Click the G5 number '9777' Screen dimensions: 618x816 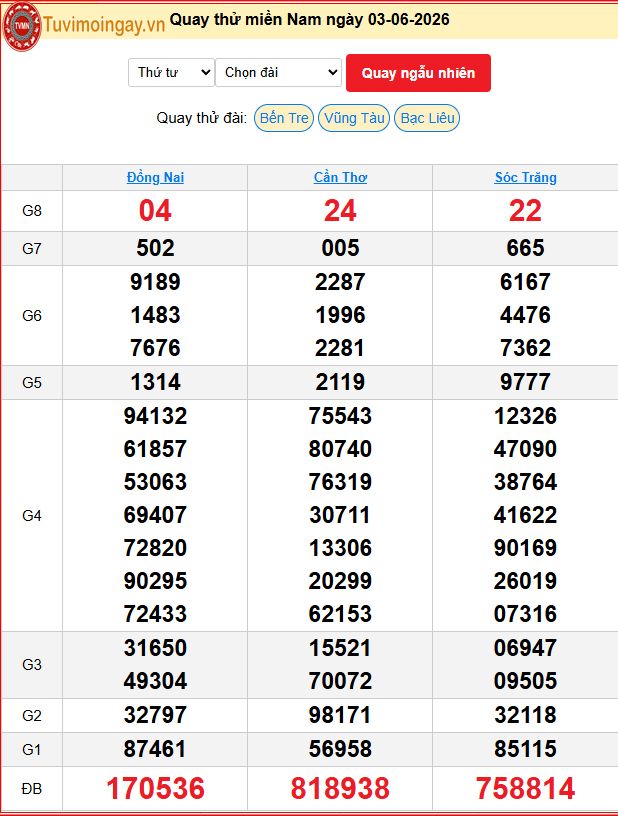[525, 382]
